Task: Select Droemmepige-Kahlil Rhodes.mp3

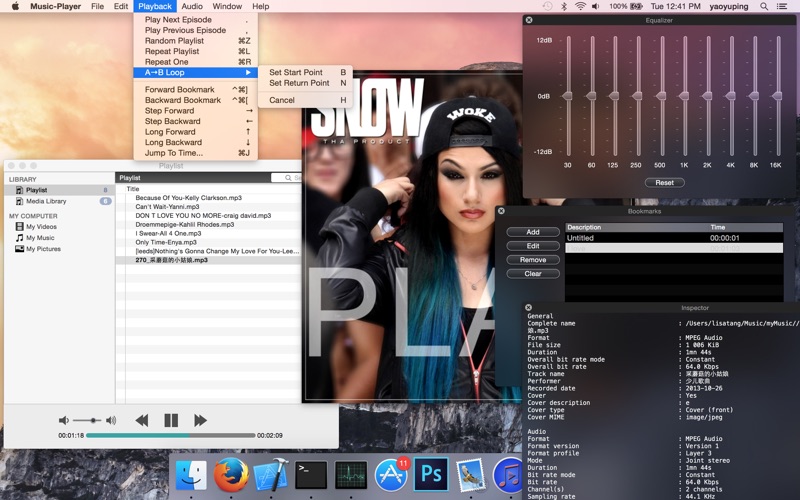Action: [209, 224]
